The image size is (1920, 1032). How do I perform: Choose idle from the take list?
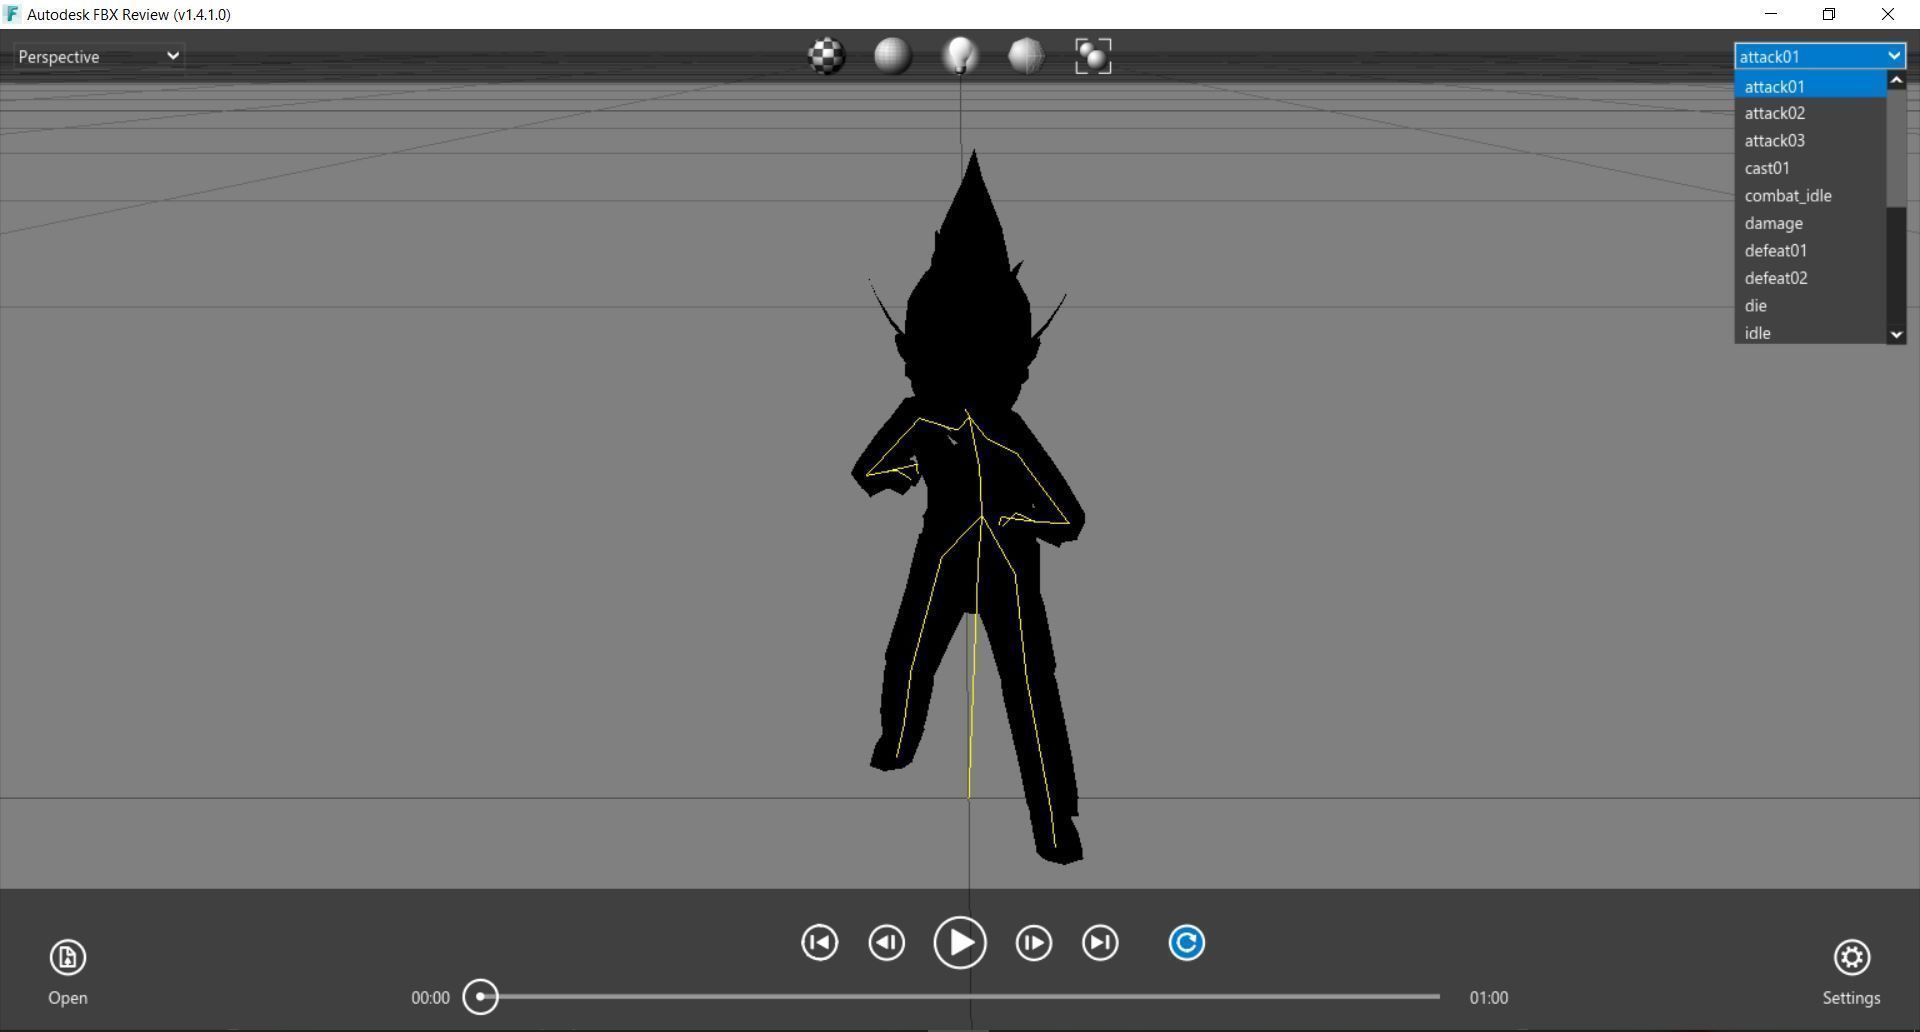pos(1810,333)
